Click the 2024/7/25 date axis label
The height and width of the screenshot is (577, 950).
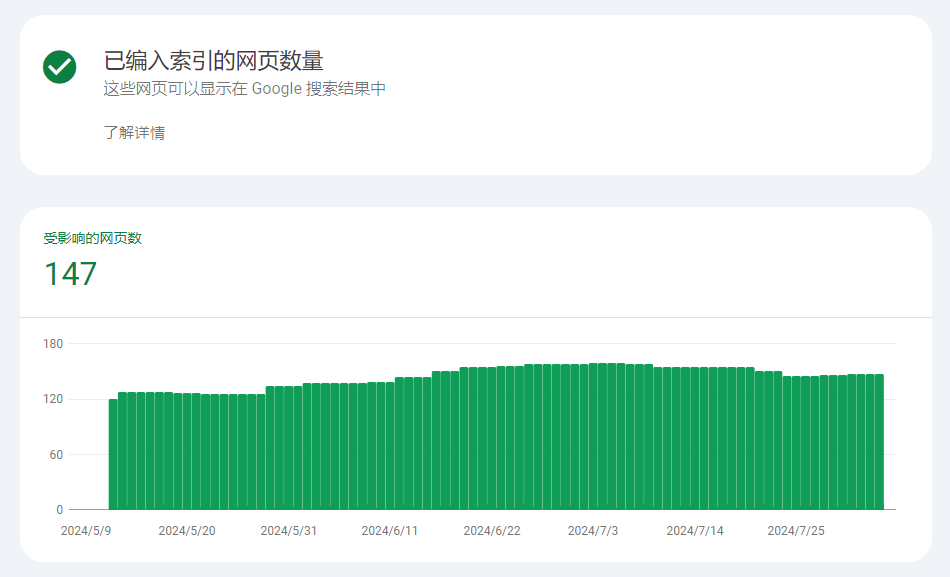(x=796, y=531)
